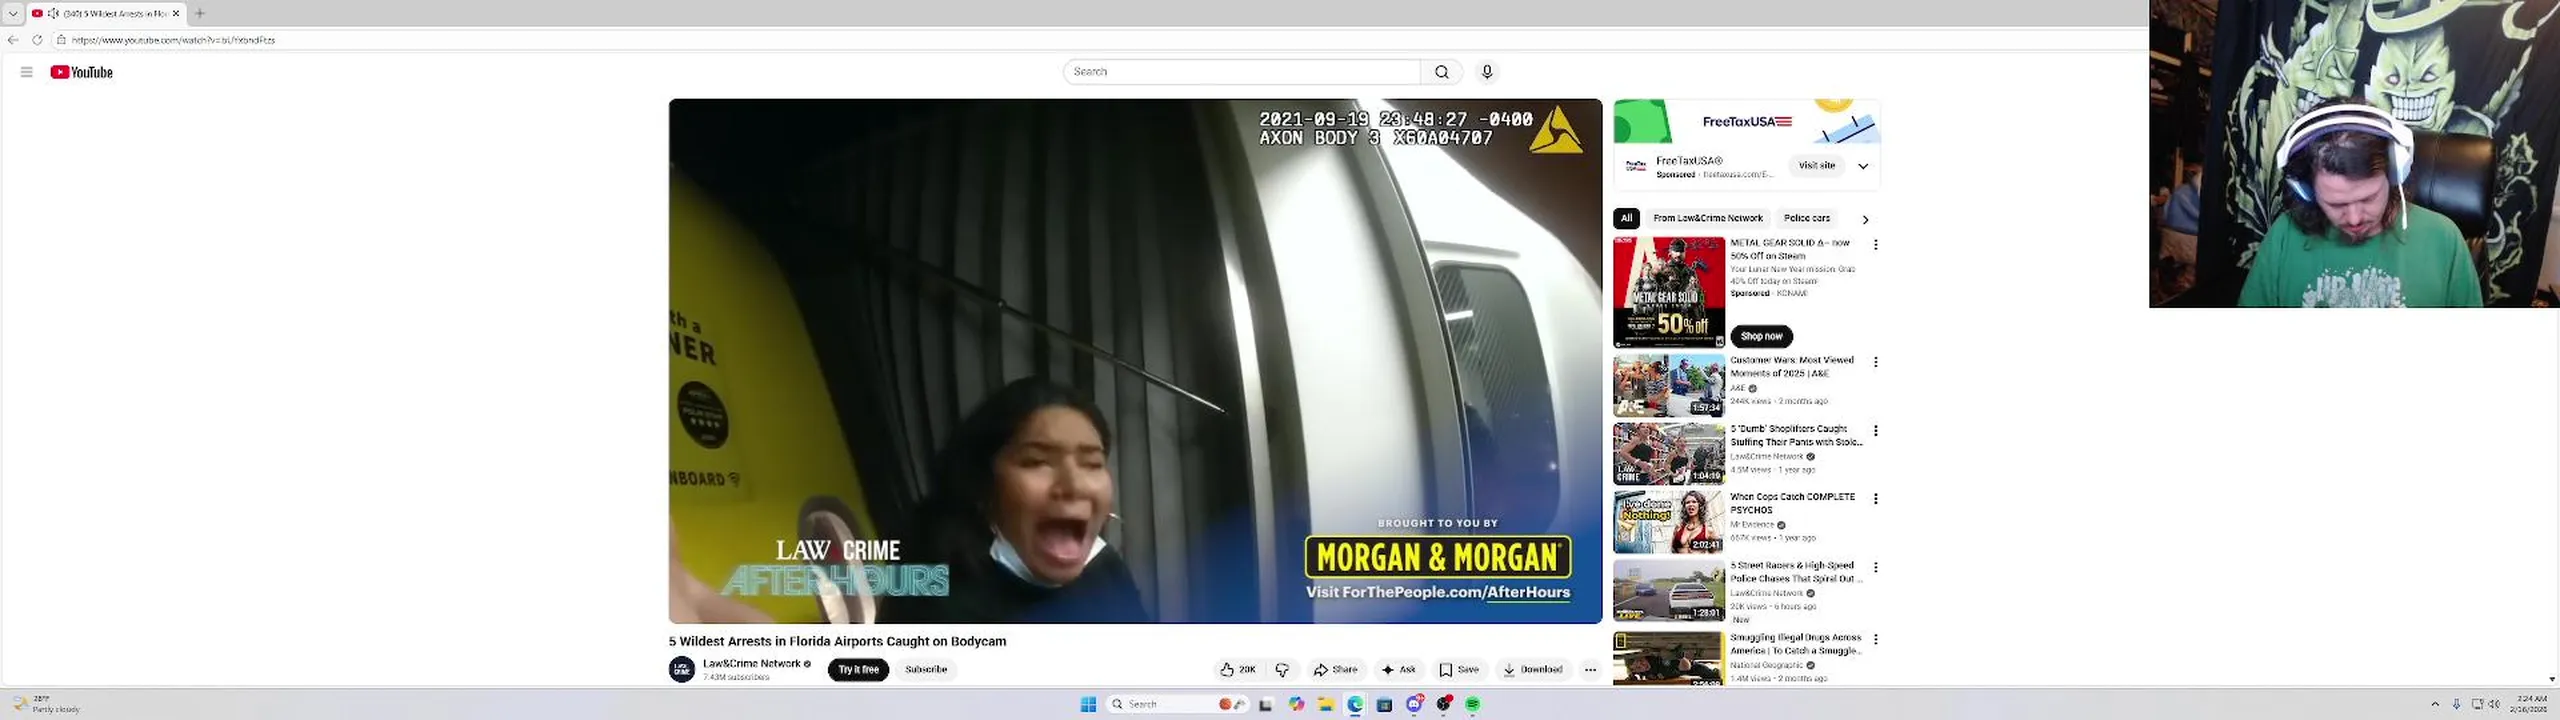Subscribe to Law&Crime Network

coord(926,670)
